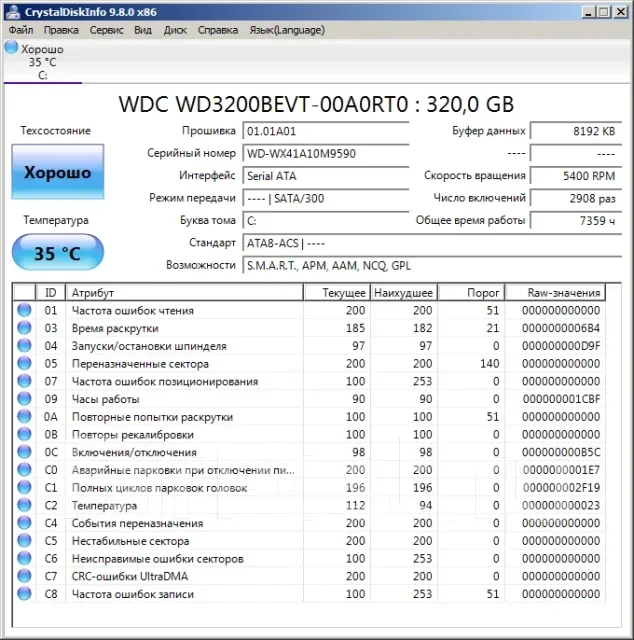This screenshot has width=634, height=640.
Task: Open the Сервис menu
Action: click(x=106, y=30)
